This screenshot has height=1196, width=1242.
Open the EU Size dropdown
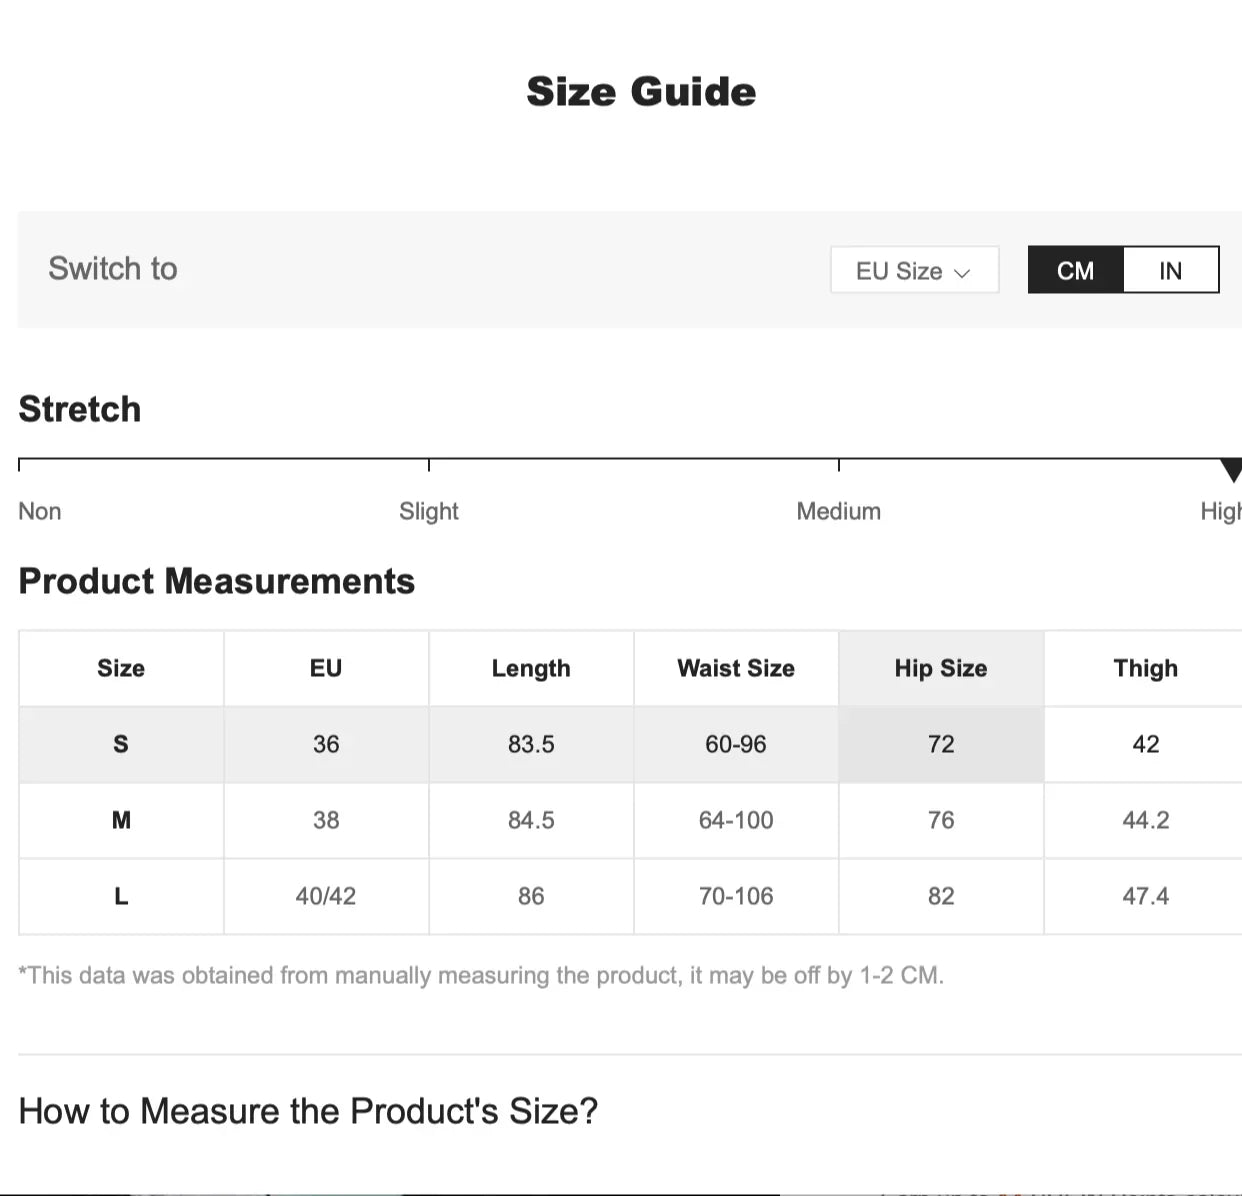[914, 271]
